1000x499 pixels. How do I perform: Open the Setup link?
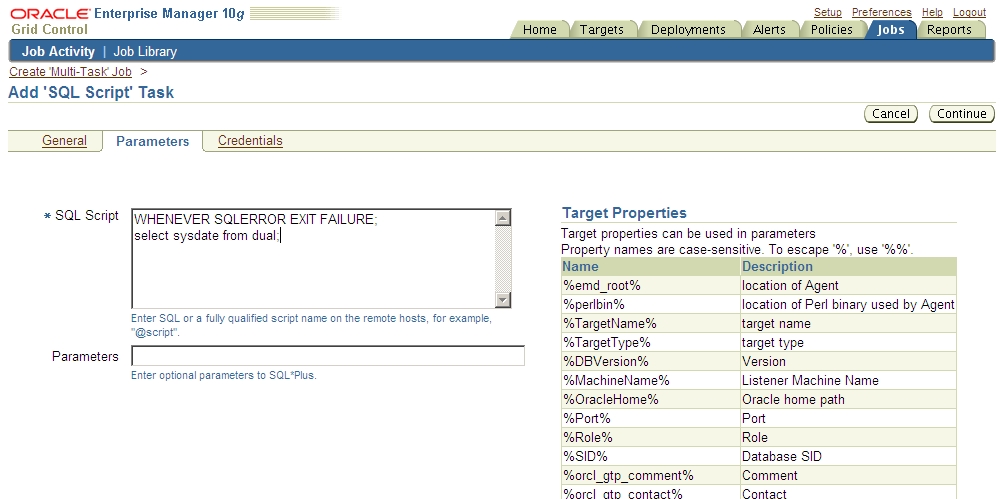[x=828, y=12]
